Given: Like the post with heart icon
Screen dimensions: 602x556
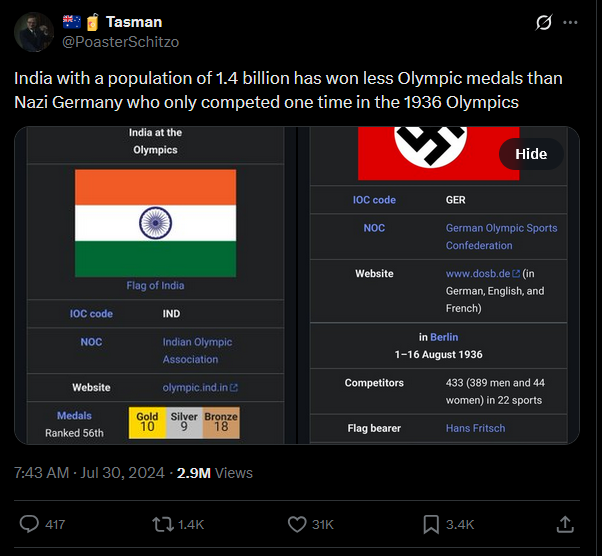Looking at the screenshot, I should pos(297,524).
